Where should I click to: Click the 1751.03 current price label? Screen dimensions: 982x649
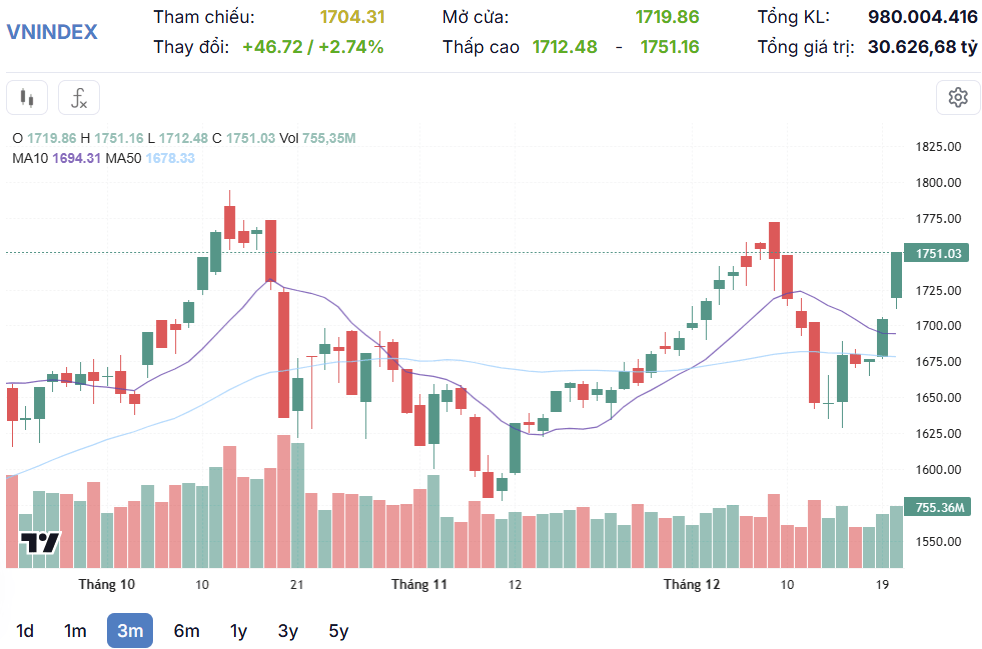coord(937,254)
